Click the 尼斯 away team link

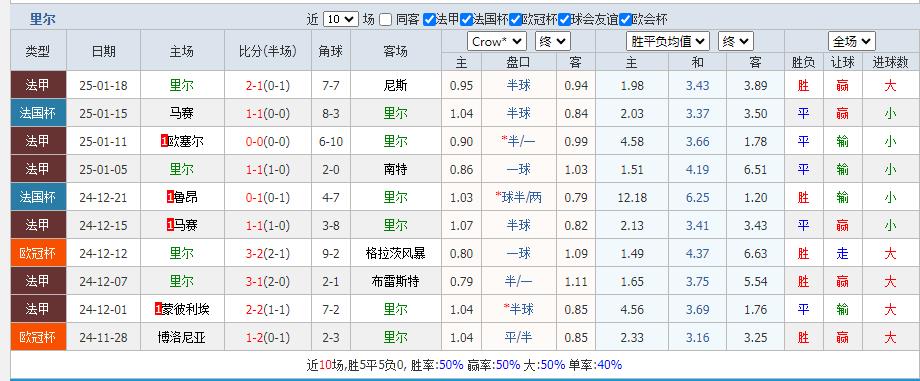[x=396, y=86]
